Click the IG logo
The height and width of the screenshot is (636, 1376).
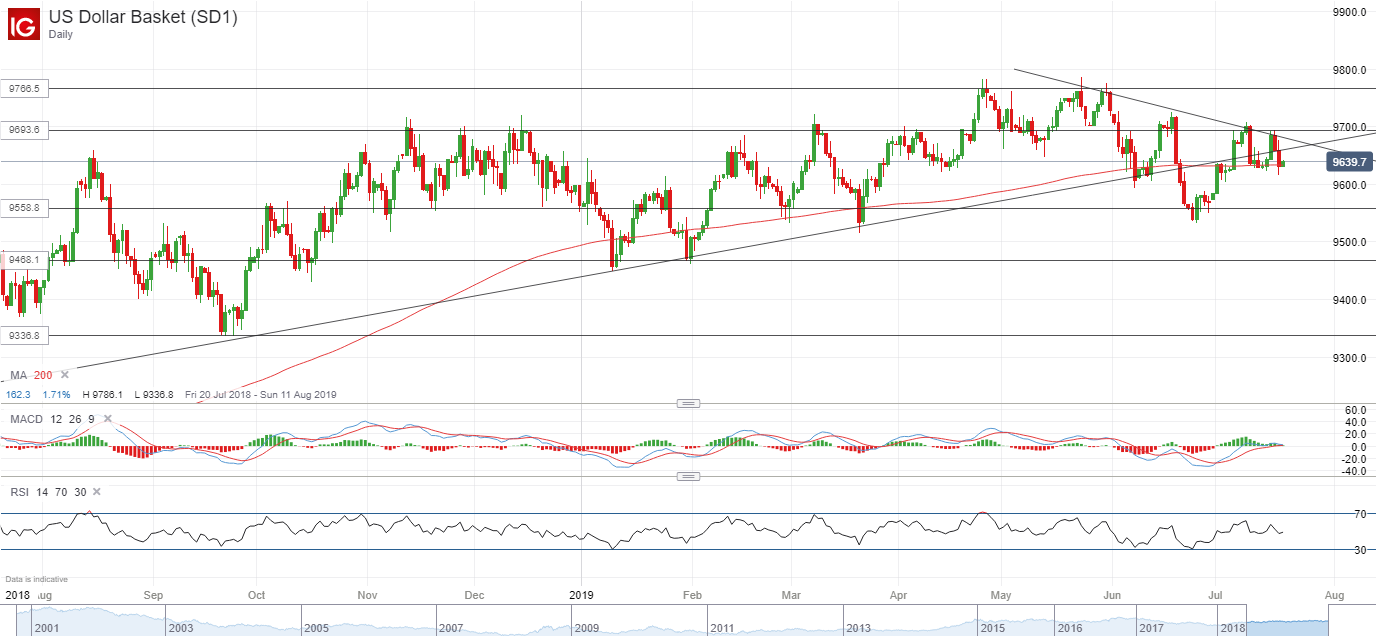tap(24, 24)
